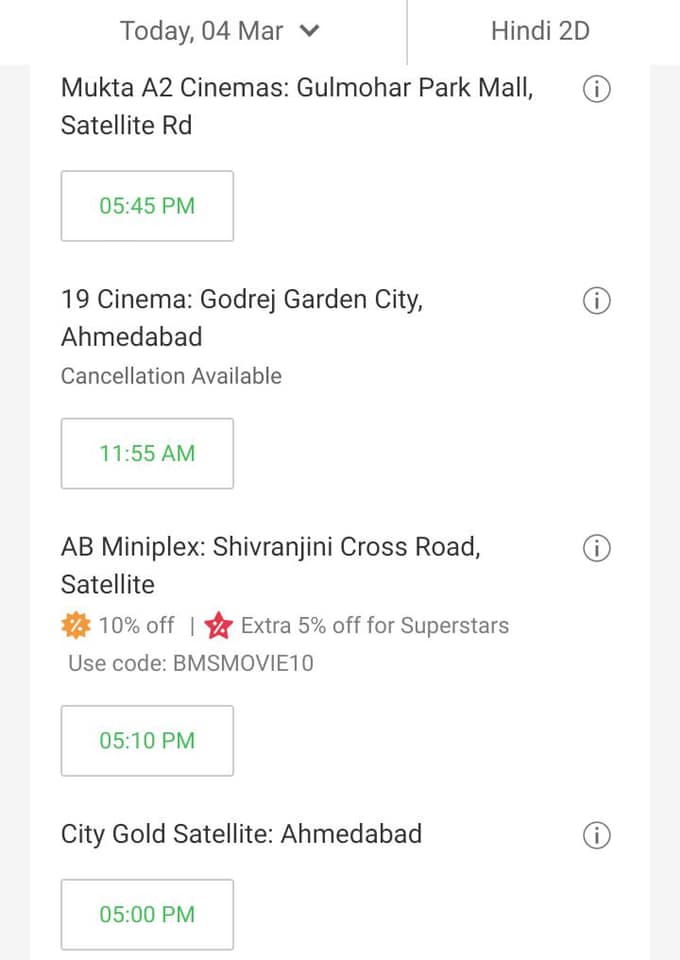
Task: Open info for Mukta A2 Cinemas
Action: coord(596,89)
